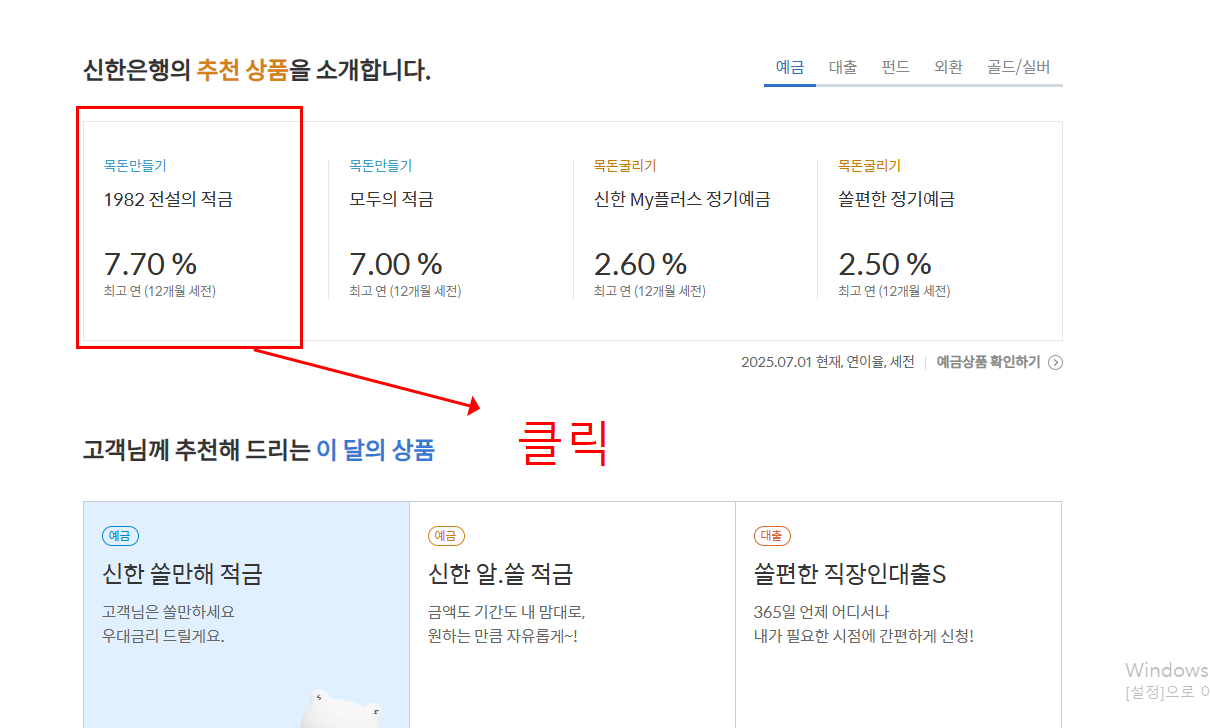Switch to the 대출 tab
Screen dimensions: 1210x728
(843, 67)
